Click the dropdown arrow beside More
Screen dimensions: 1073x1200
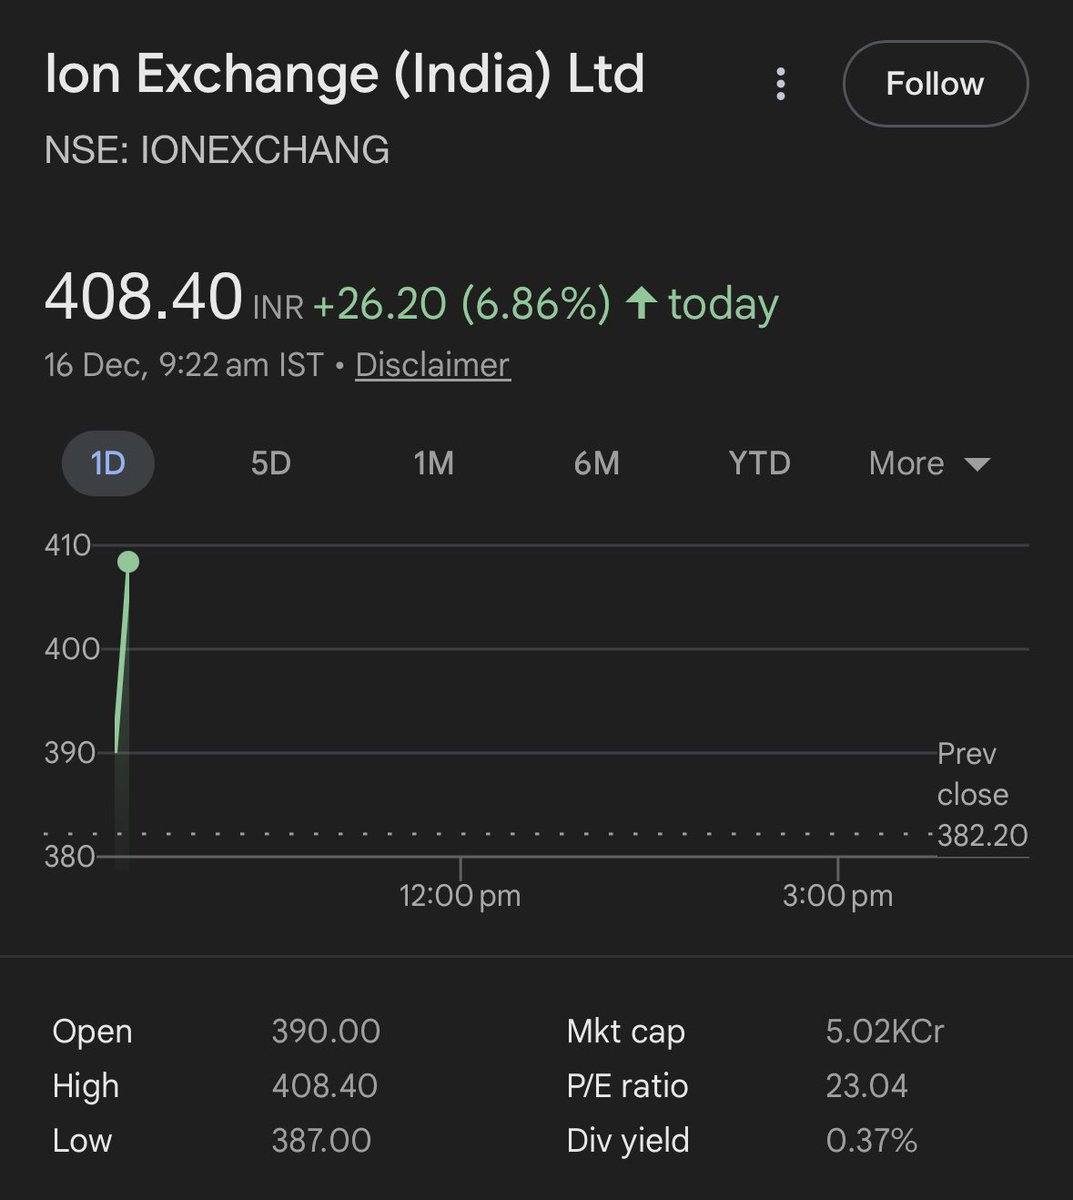(x=977, y=464)
